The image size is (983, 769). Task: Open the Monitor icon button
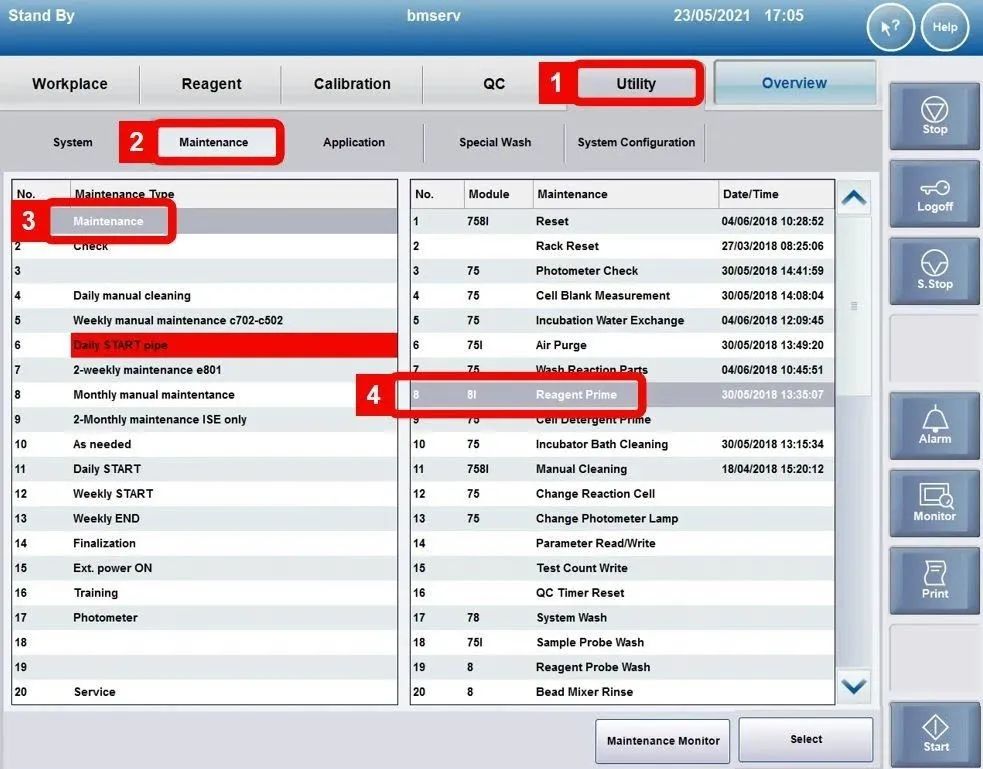(x=934, y=503)
